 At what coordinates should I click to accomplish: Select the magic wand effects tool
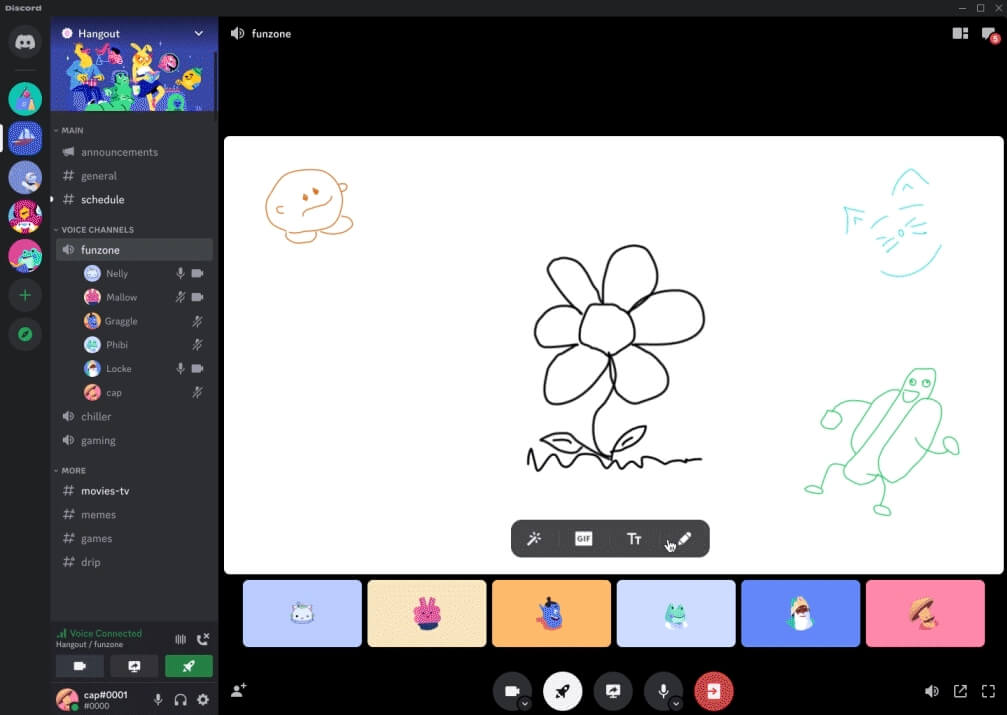(535, 538)
